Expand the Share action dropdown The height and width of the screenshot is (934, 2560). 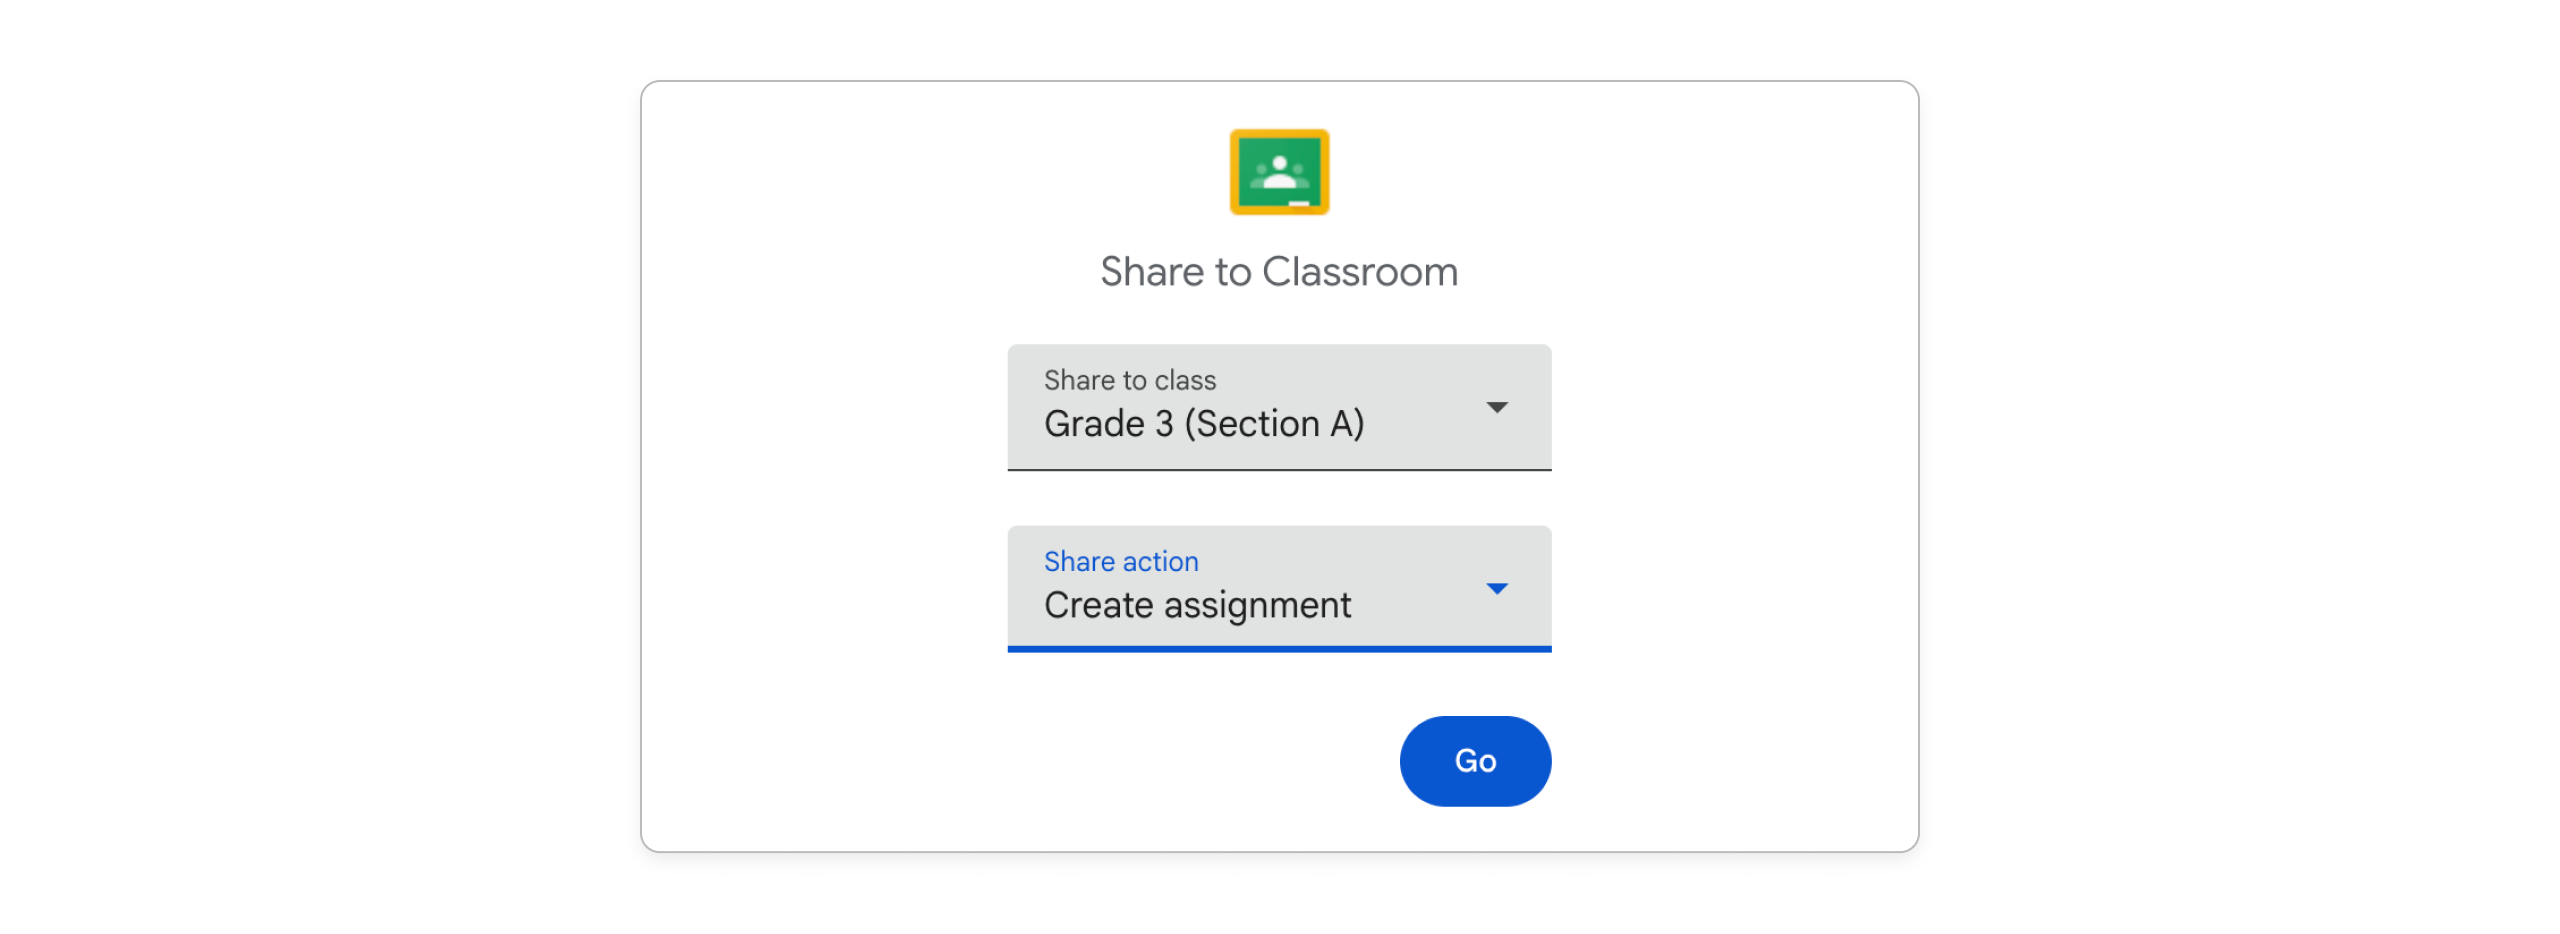click(1278, 588)
